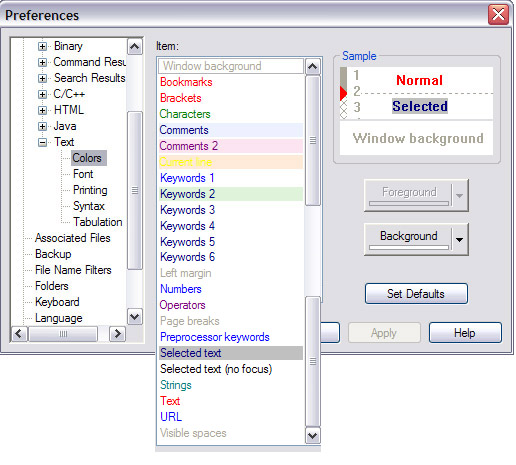Select the red Text item
Viewport: 516px width, 465px height.
pos(231,401)
